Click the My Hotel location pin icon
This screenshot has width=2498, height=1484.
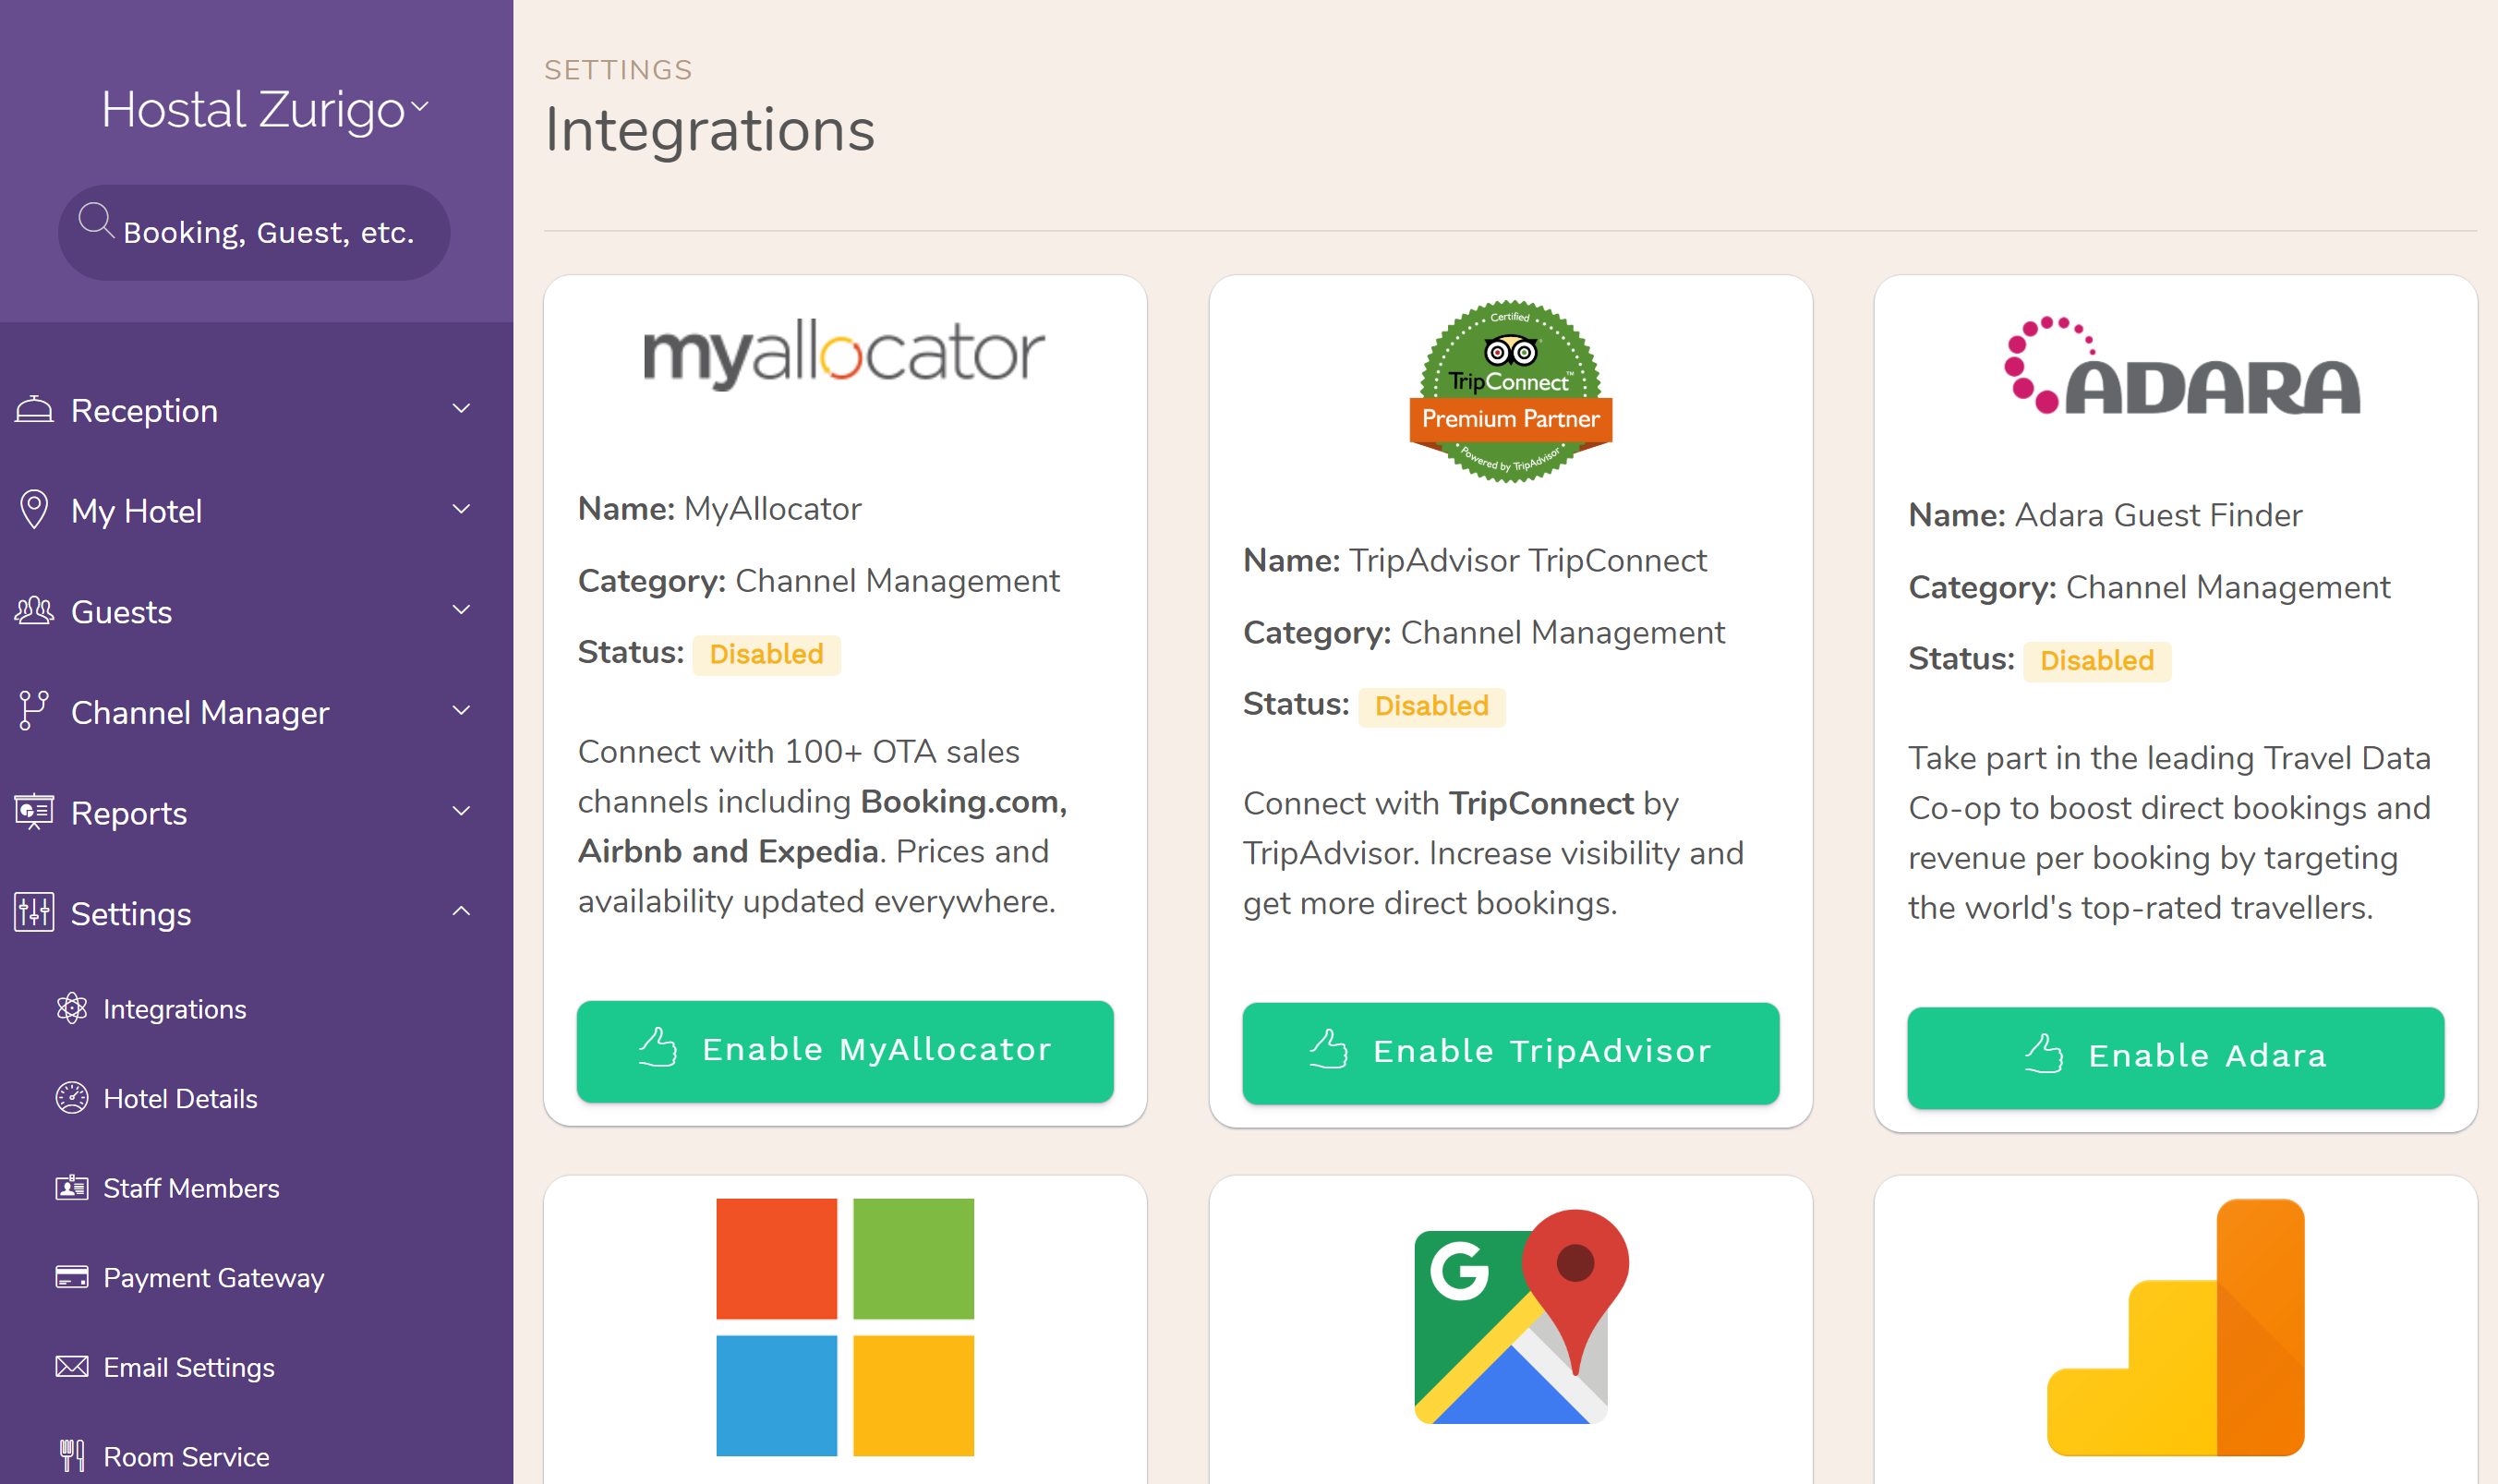(x=34, y=509)
